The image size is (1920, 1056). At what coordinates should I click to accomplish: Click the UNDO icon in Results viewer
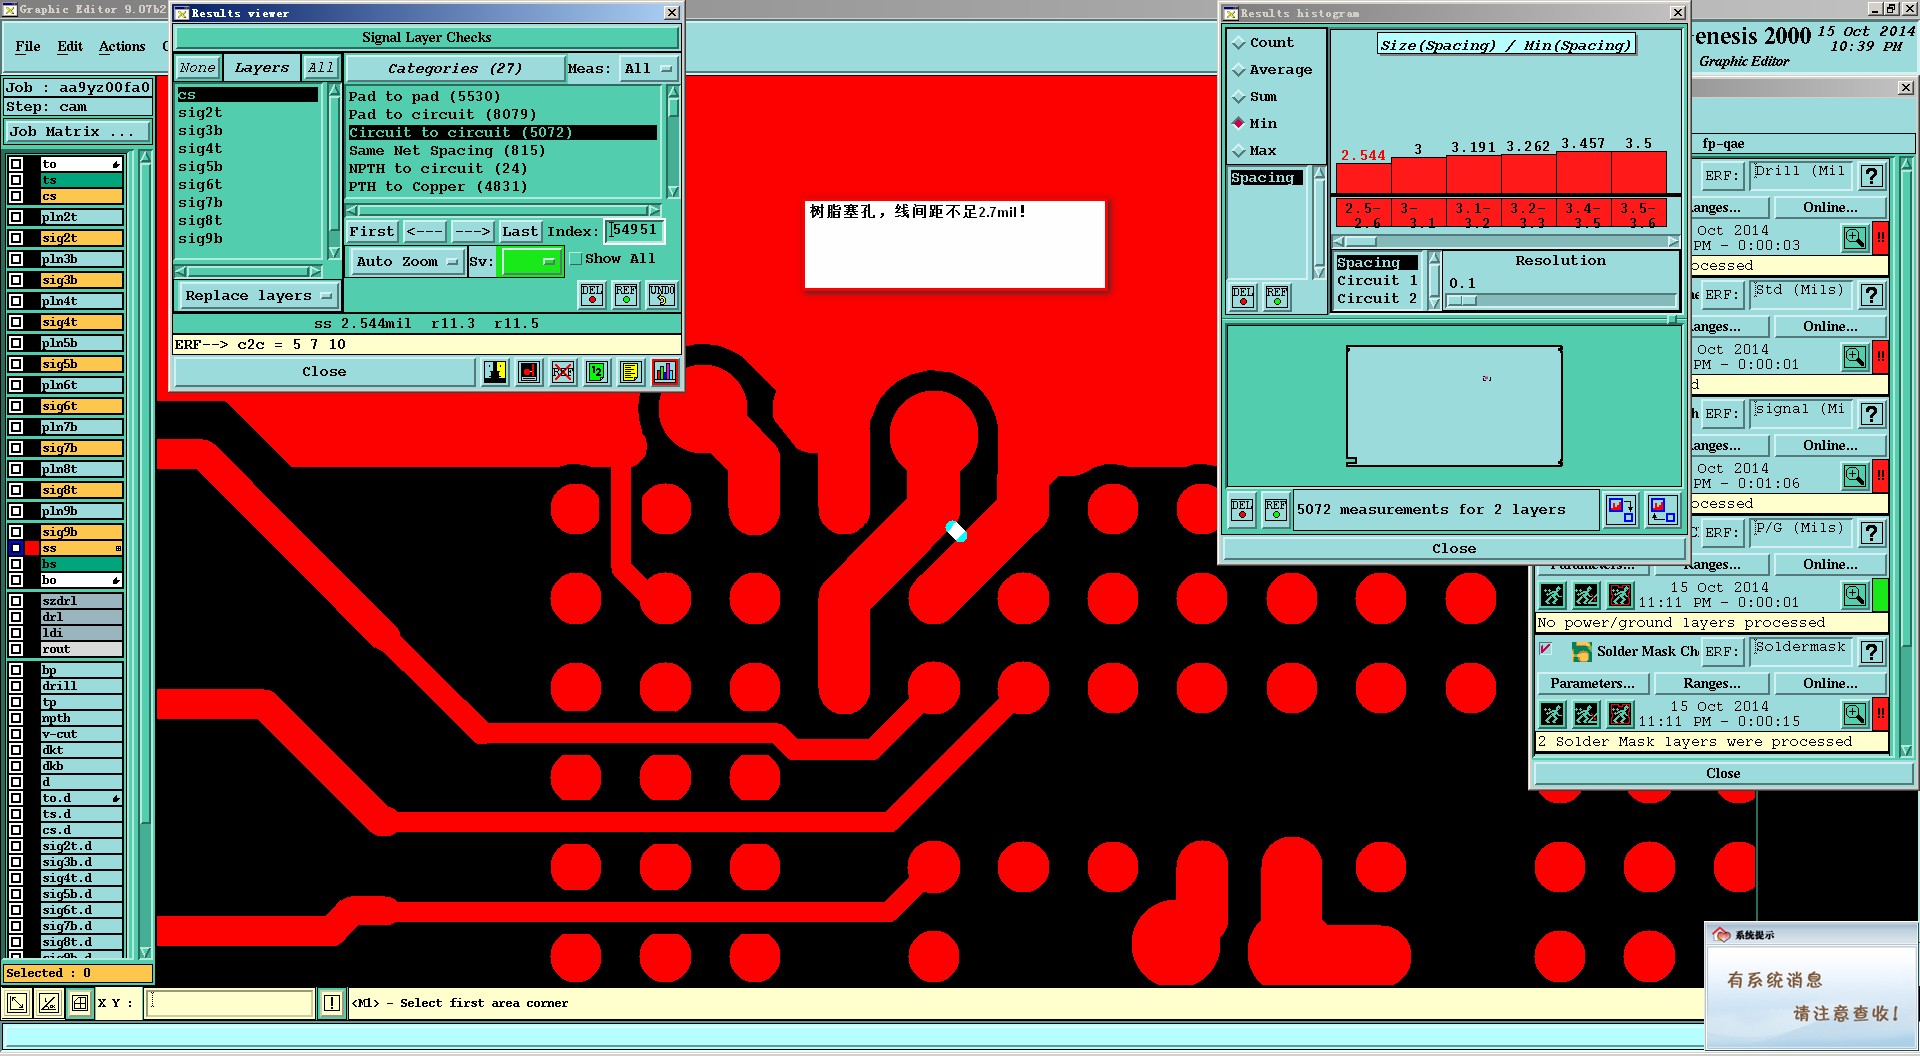coord(662,295)
